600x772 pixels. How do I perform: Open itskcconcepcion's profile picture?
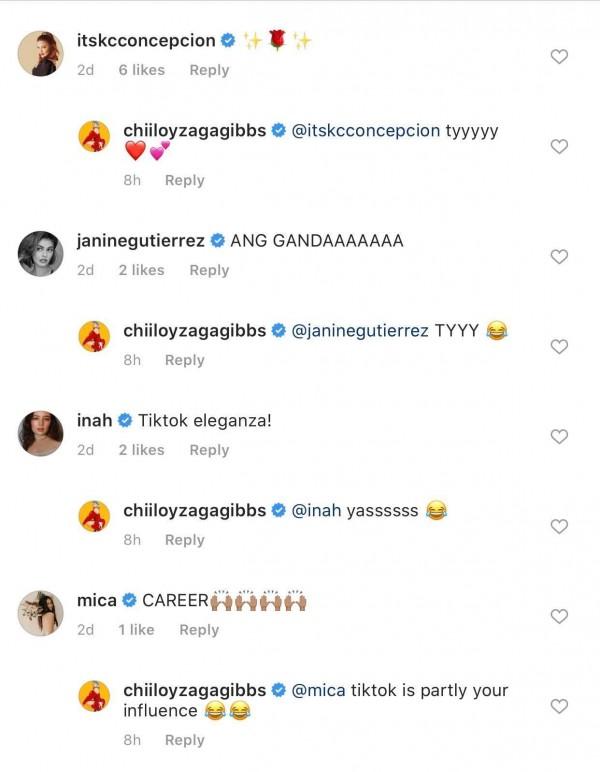click(41, 53)
